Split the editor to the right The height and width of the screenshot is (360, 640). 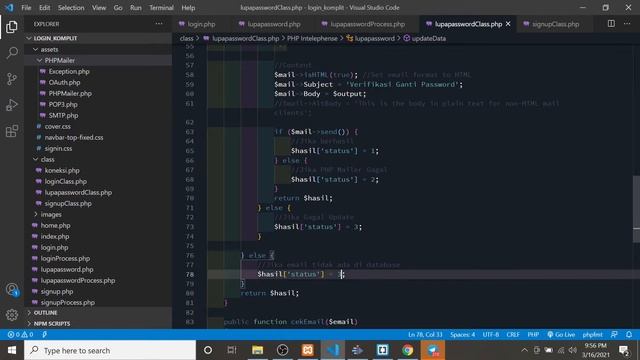[611, 24]
